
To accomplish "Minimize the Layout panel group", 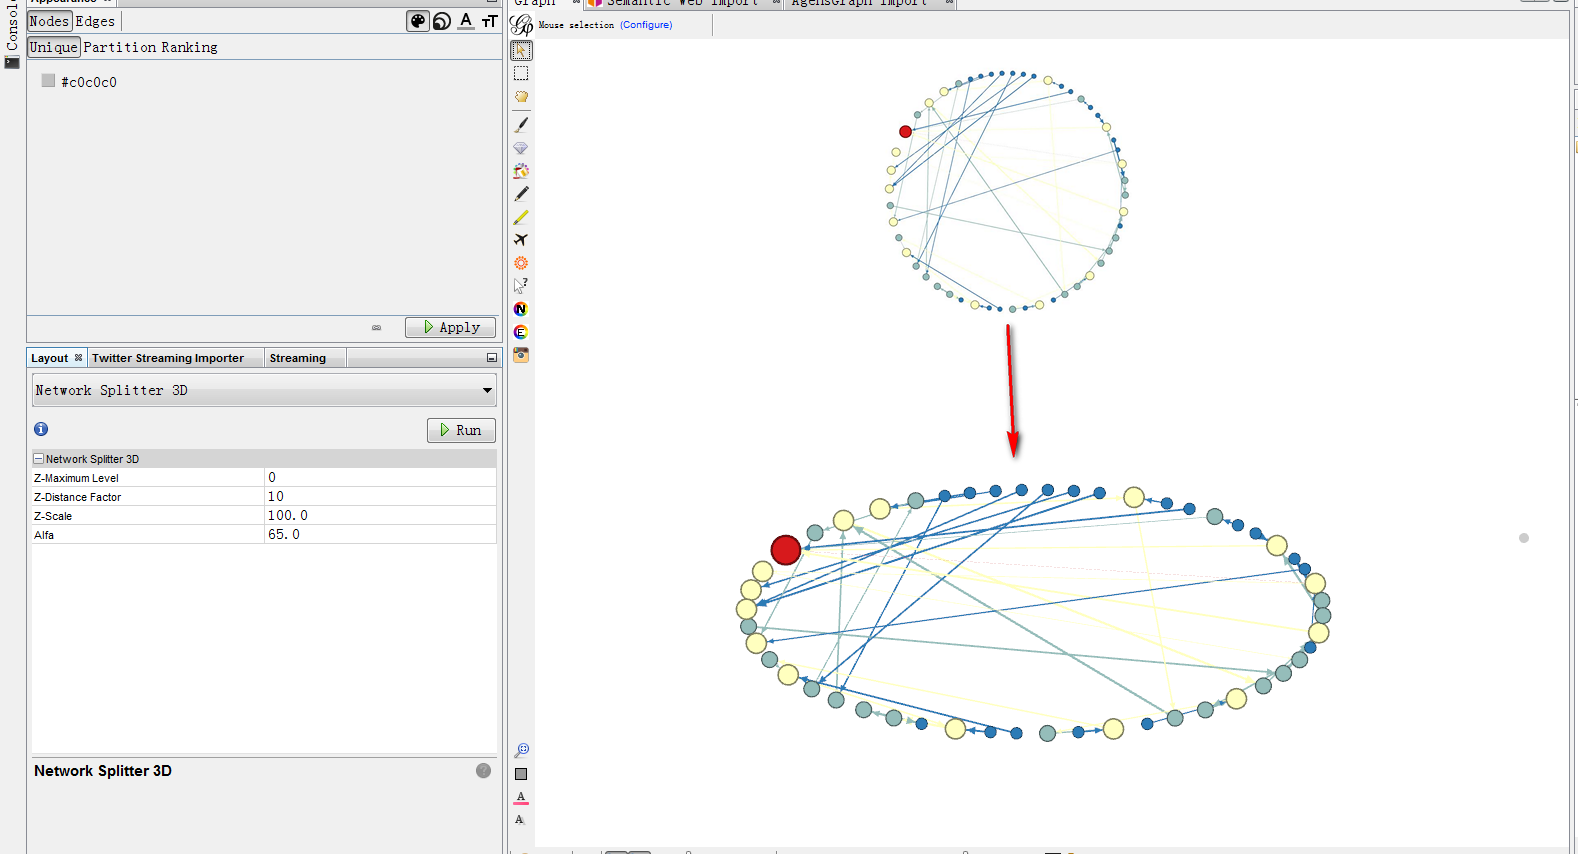I will [x=492, y=358].
